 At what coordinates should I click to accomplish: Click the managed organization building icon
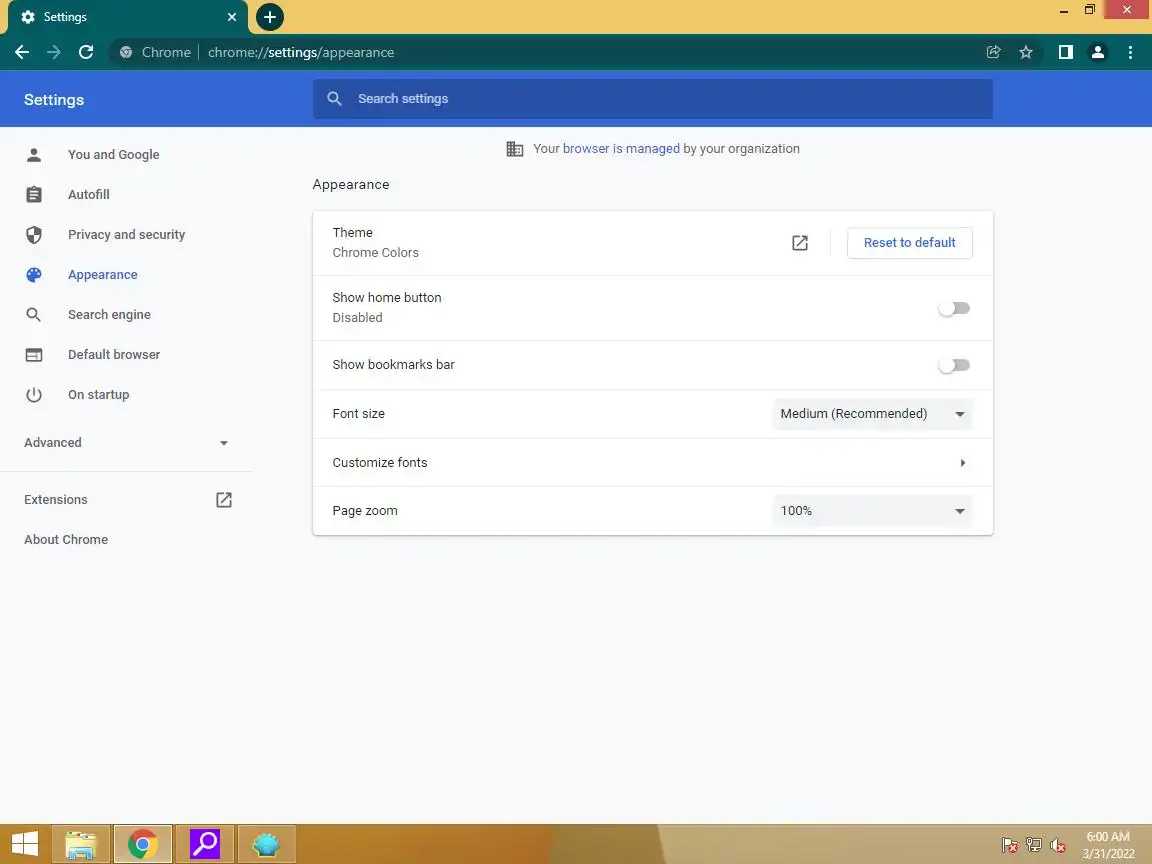coord(515,149)
